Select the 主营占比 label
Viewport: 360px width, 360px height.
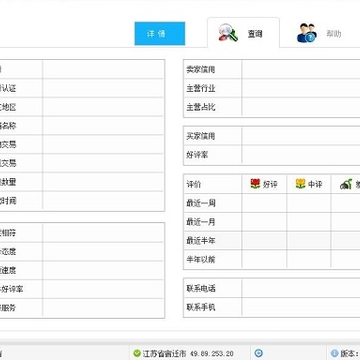point(201,107)
